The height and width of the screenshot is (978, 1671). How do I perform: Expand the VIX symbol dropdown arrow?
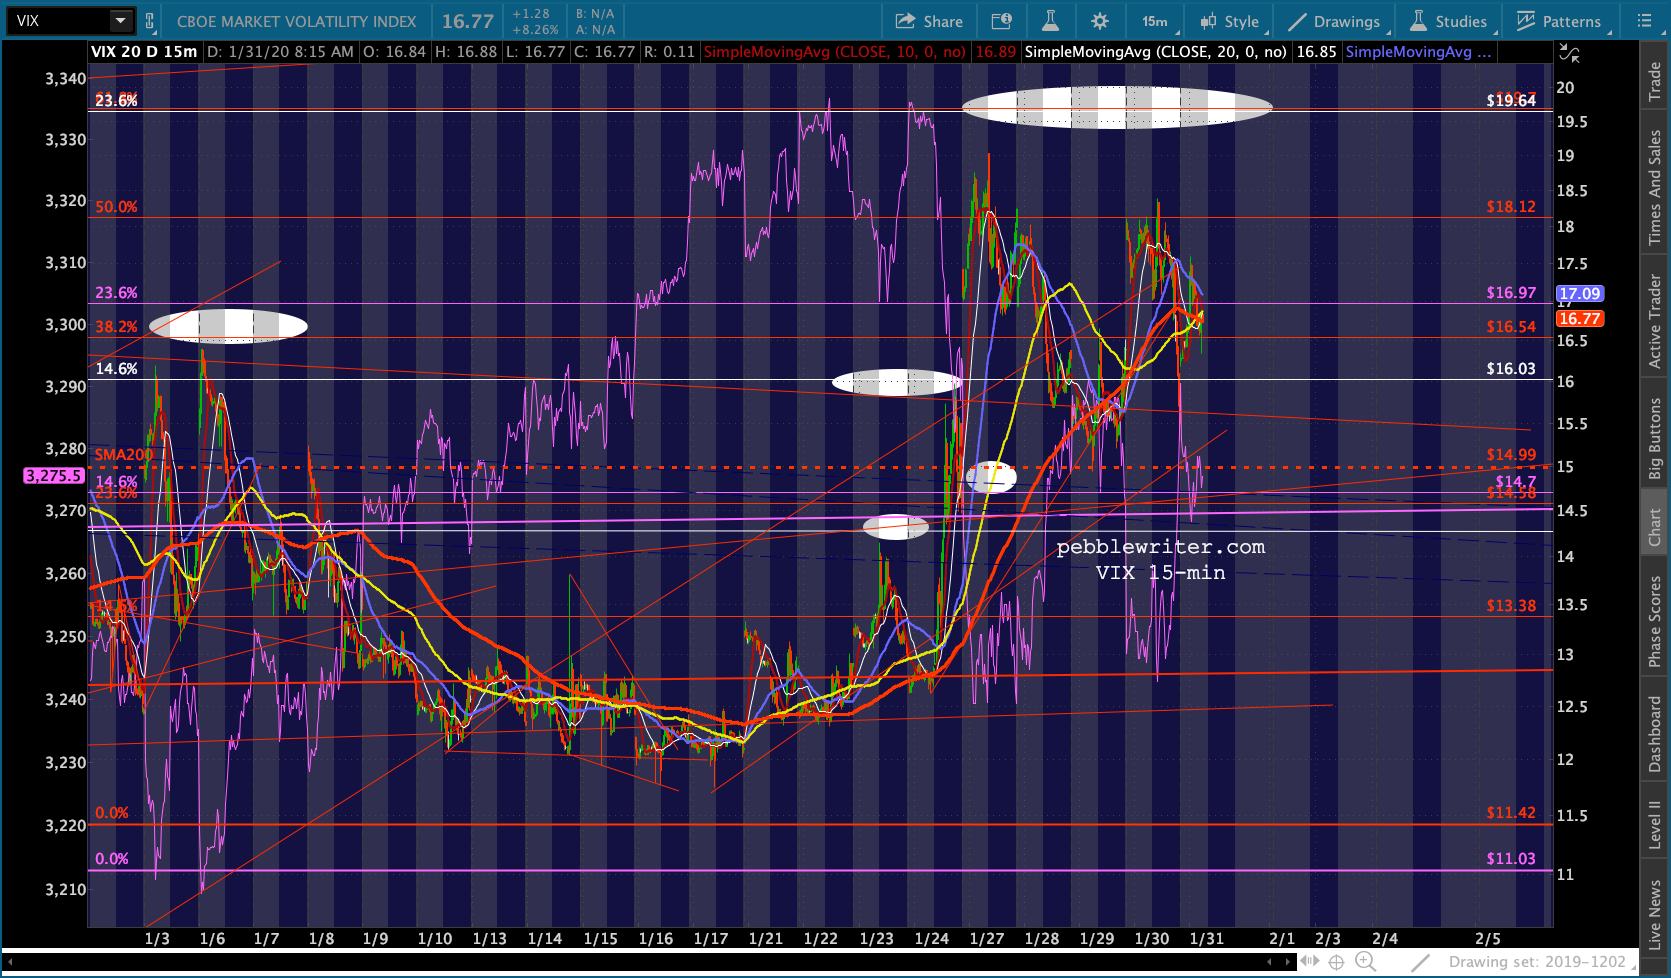coord(120,21)
